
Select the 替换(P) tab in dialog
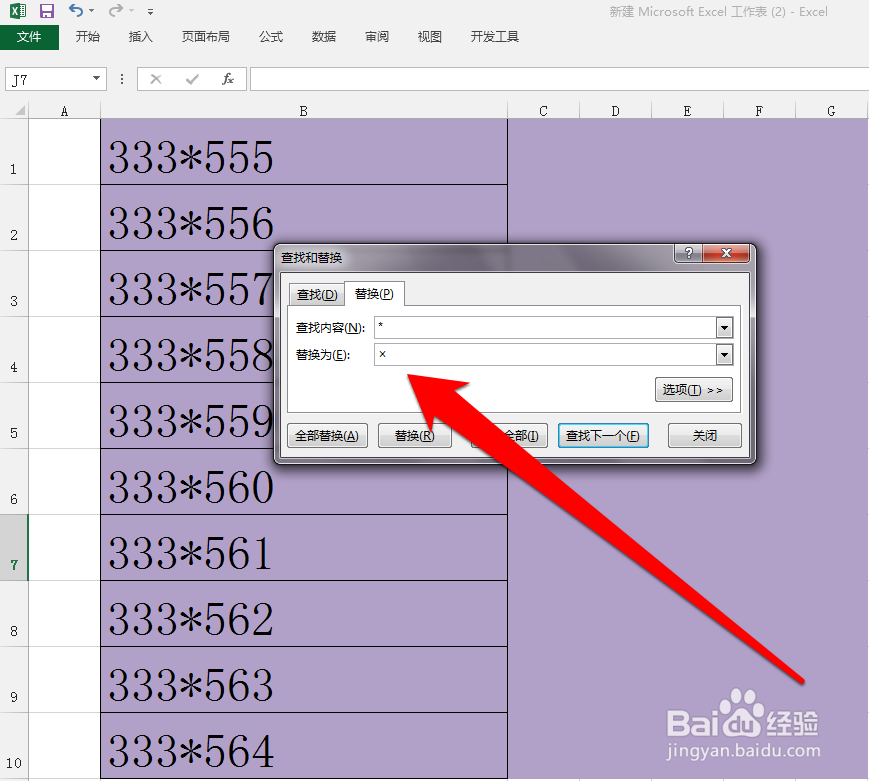[x=374, y=293]
